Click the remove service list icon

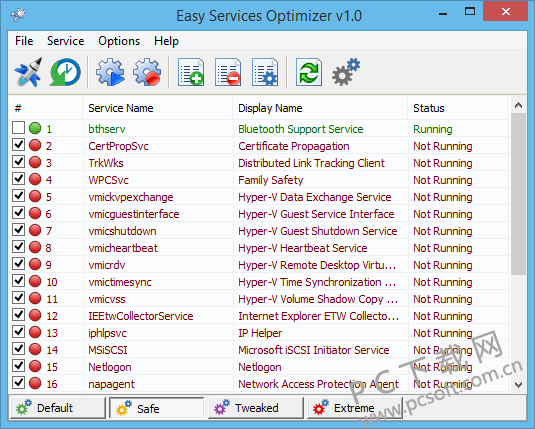pos(228,72)
